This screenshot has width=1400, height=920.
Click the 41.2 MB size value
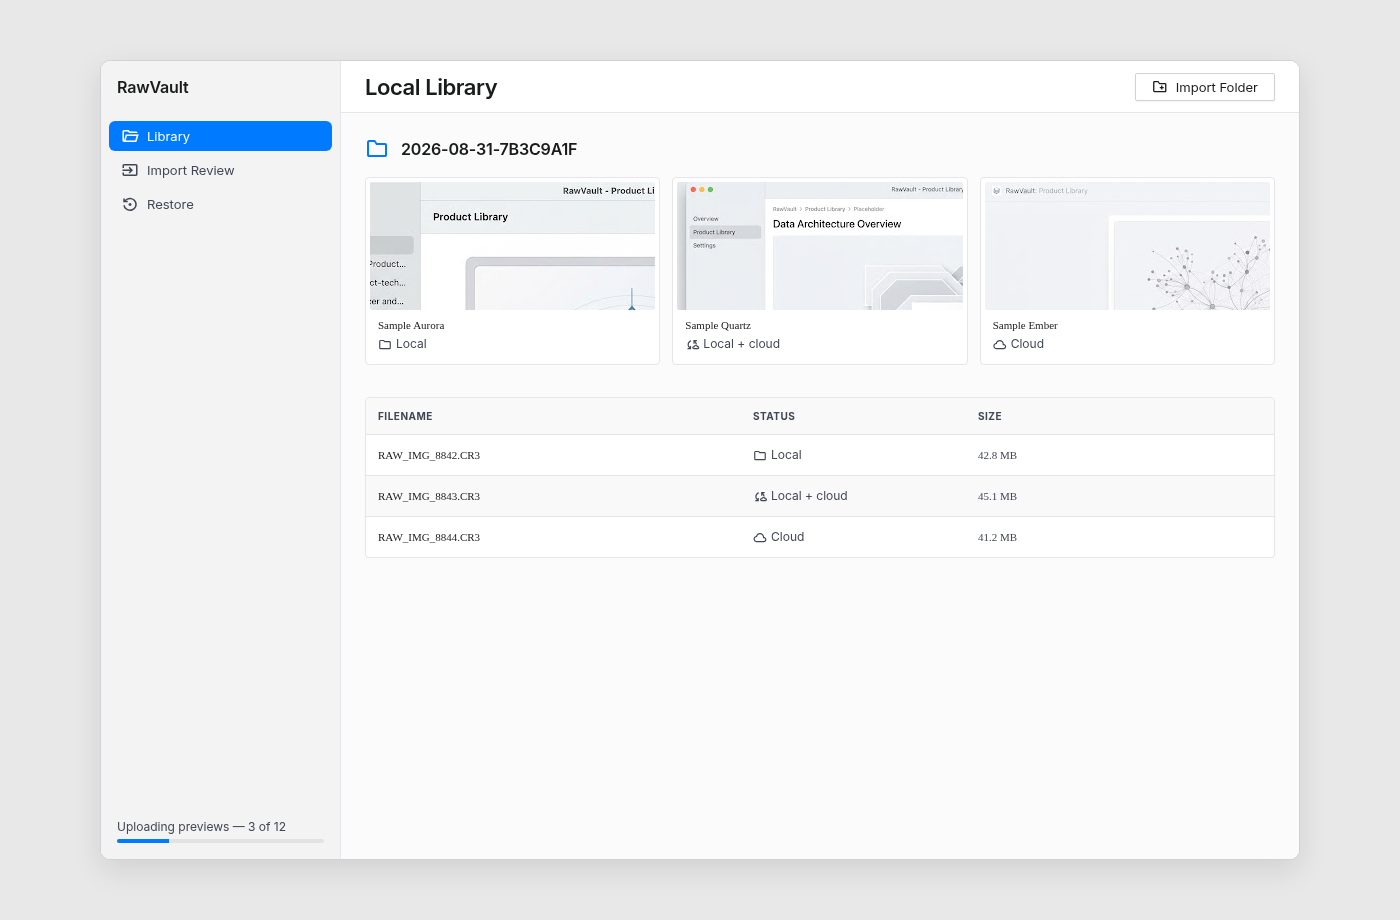click(x=997, y=537)
